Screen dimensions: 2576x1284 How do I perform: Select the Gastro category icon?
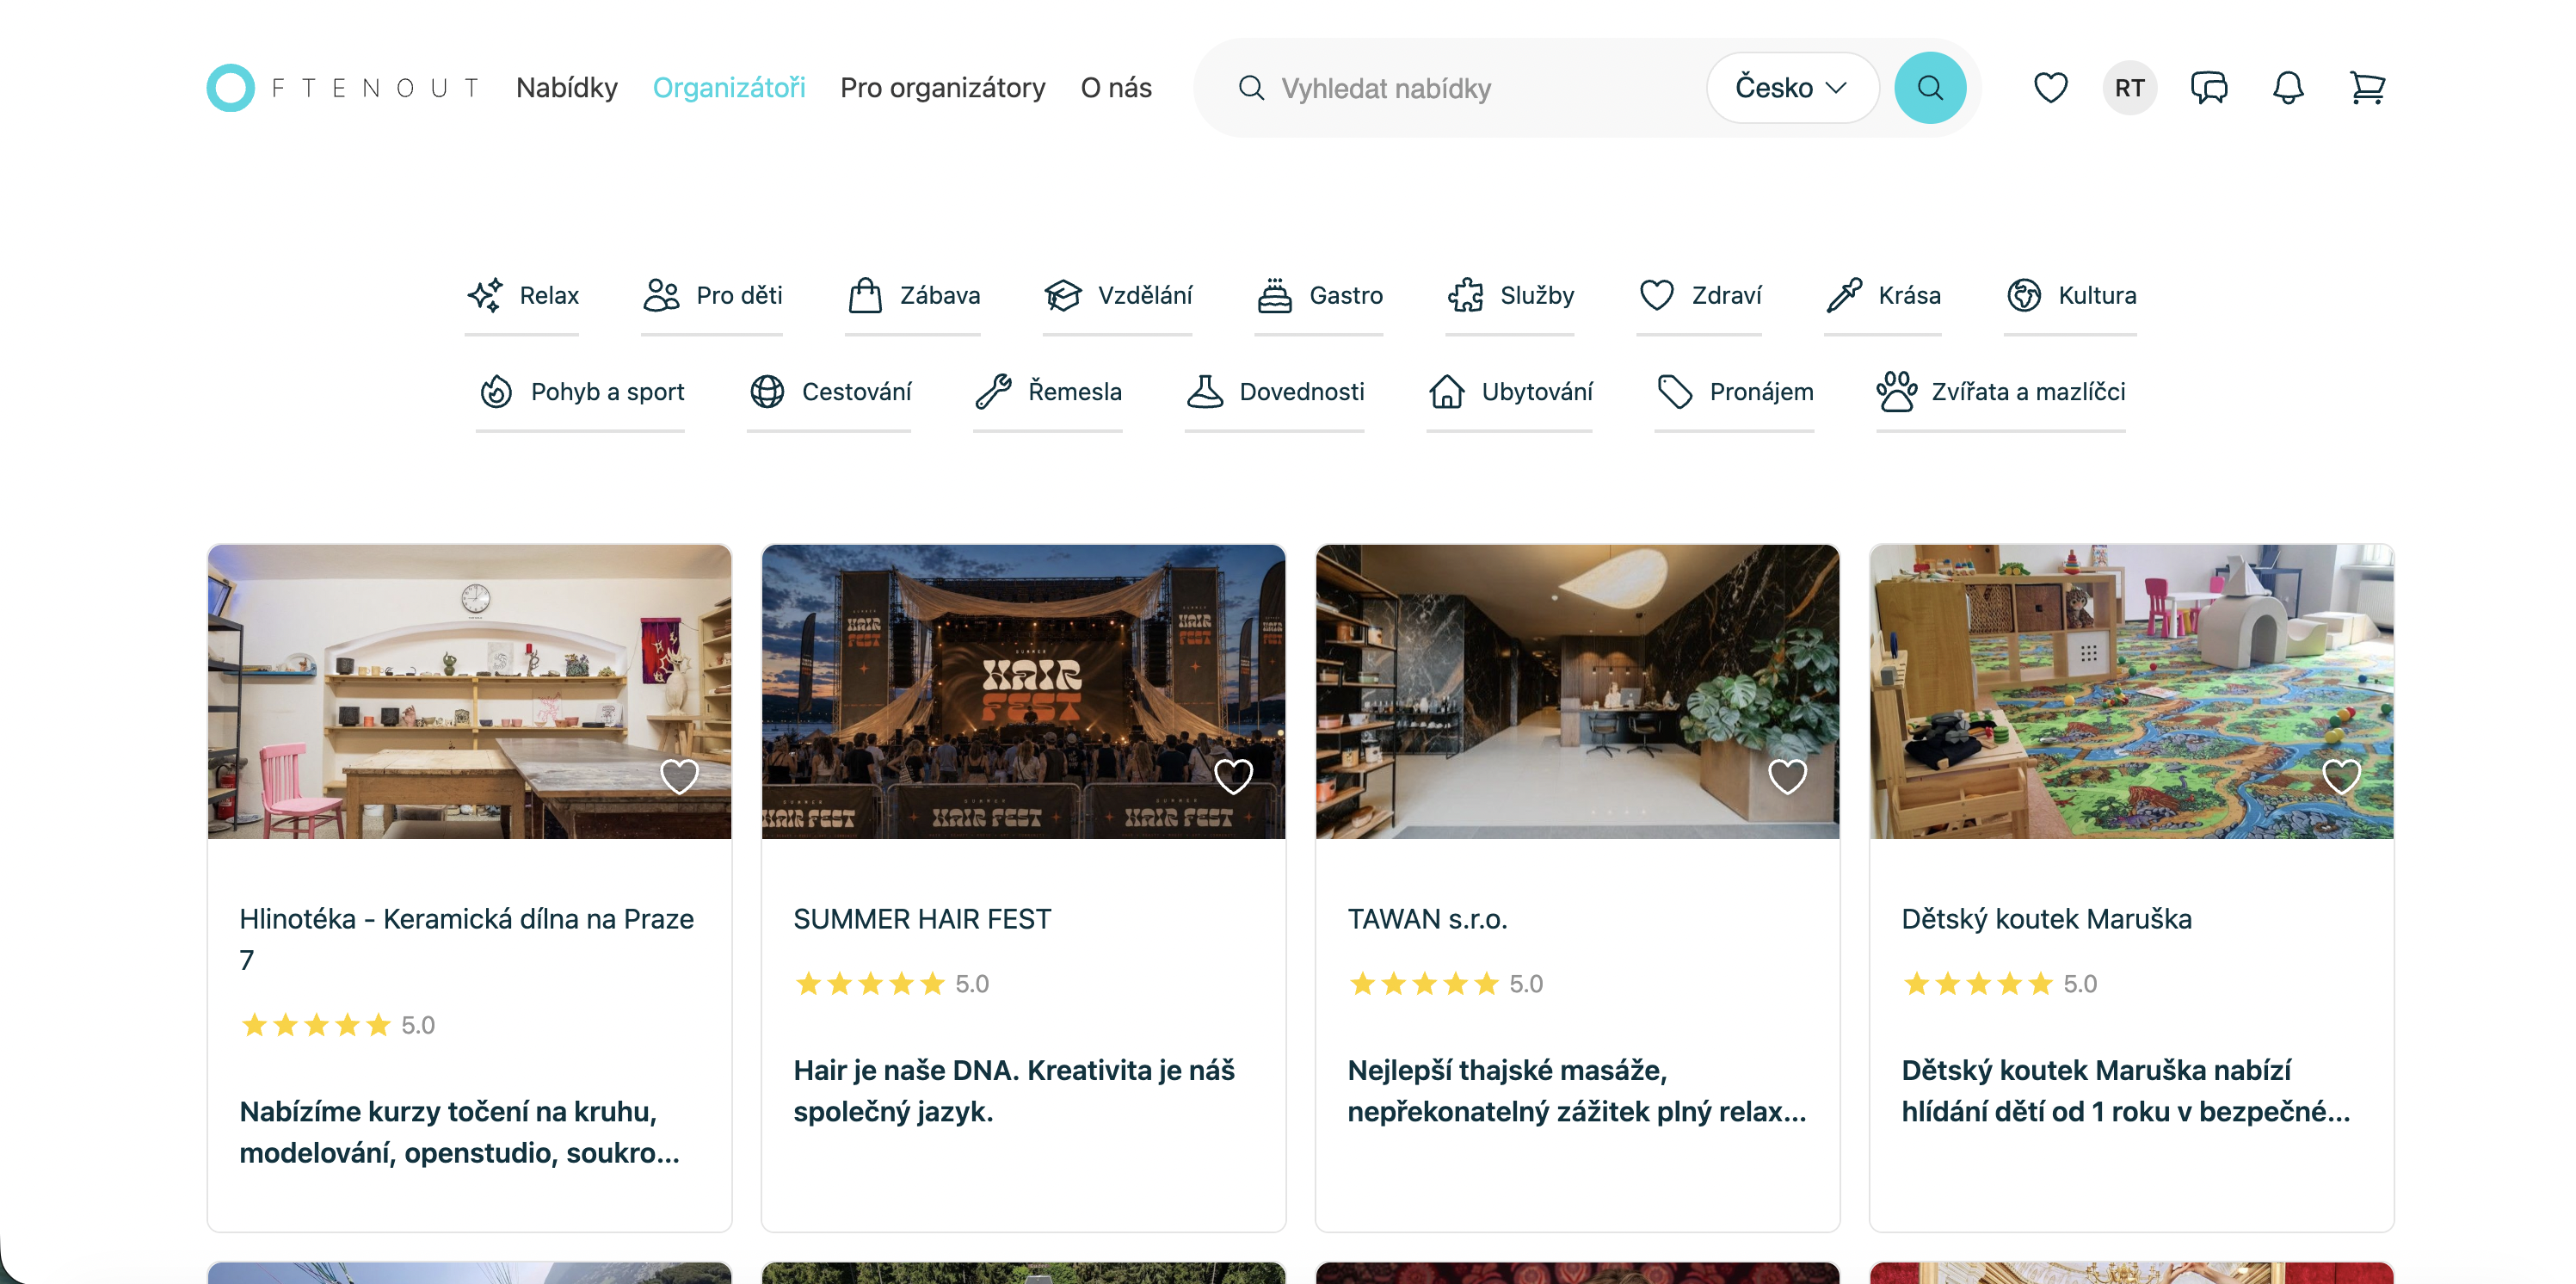coord(1274,295)
